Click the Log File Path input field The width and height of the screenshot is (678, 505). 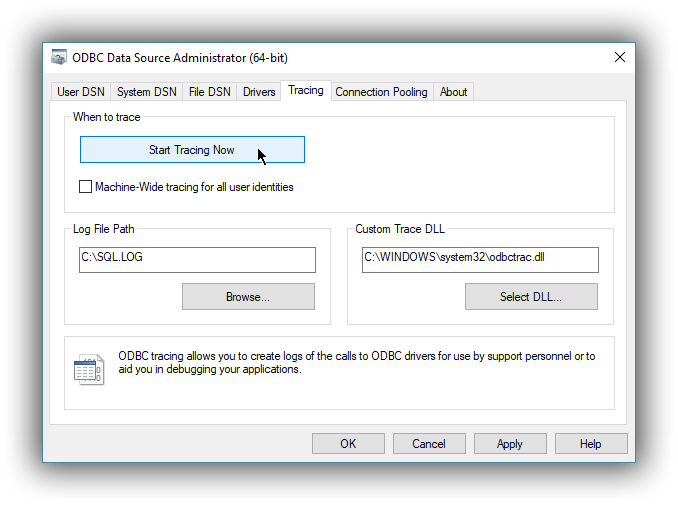(x=197, y=260)
